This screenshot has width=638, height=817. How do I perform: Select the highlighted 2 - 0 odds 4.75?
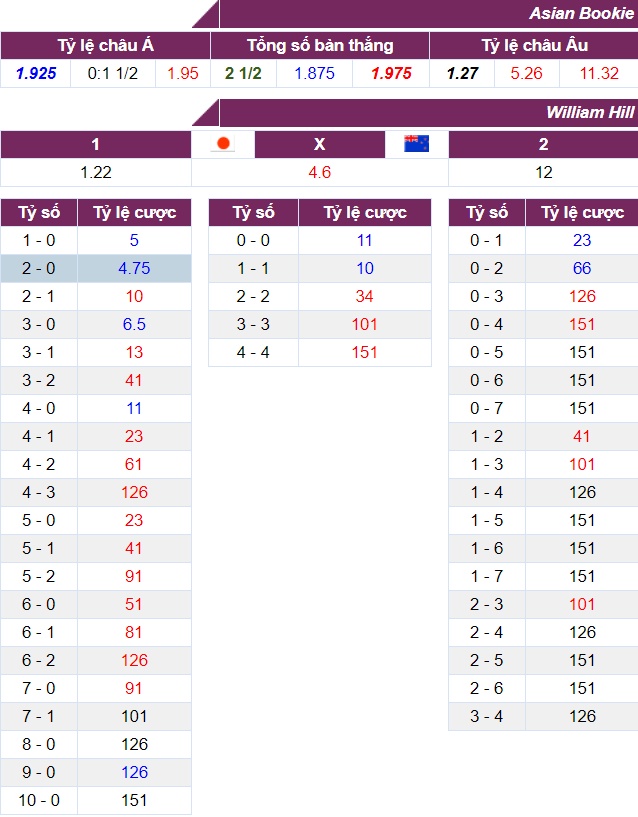coord(134,268)
